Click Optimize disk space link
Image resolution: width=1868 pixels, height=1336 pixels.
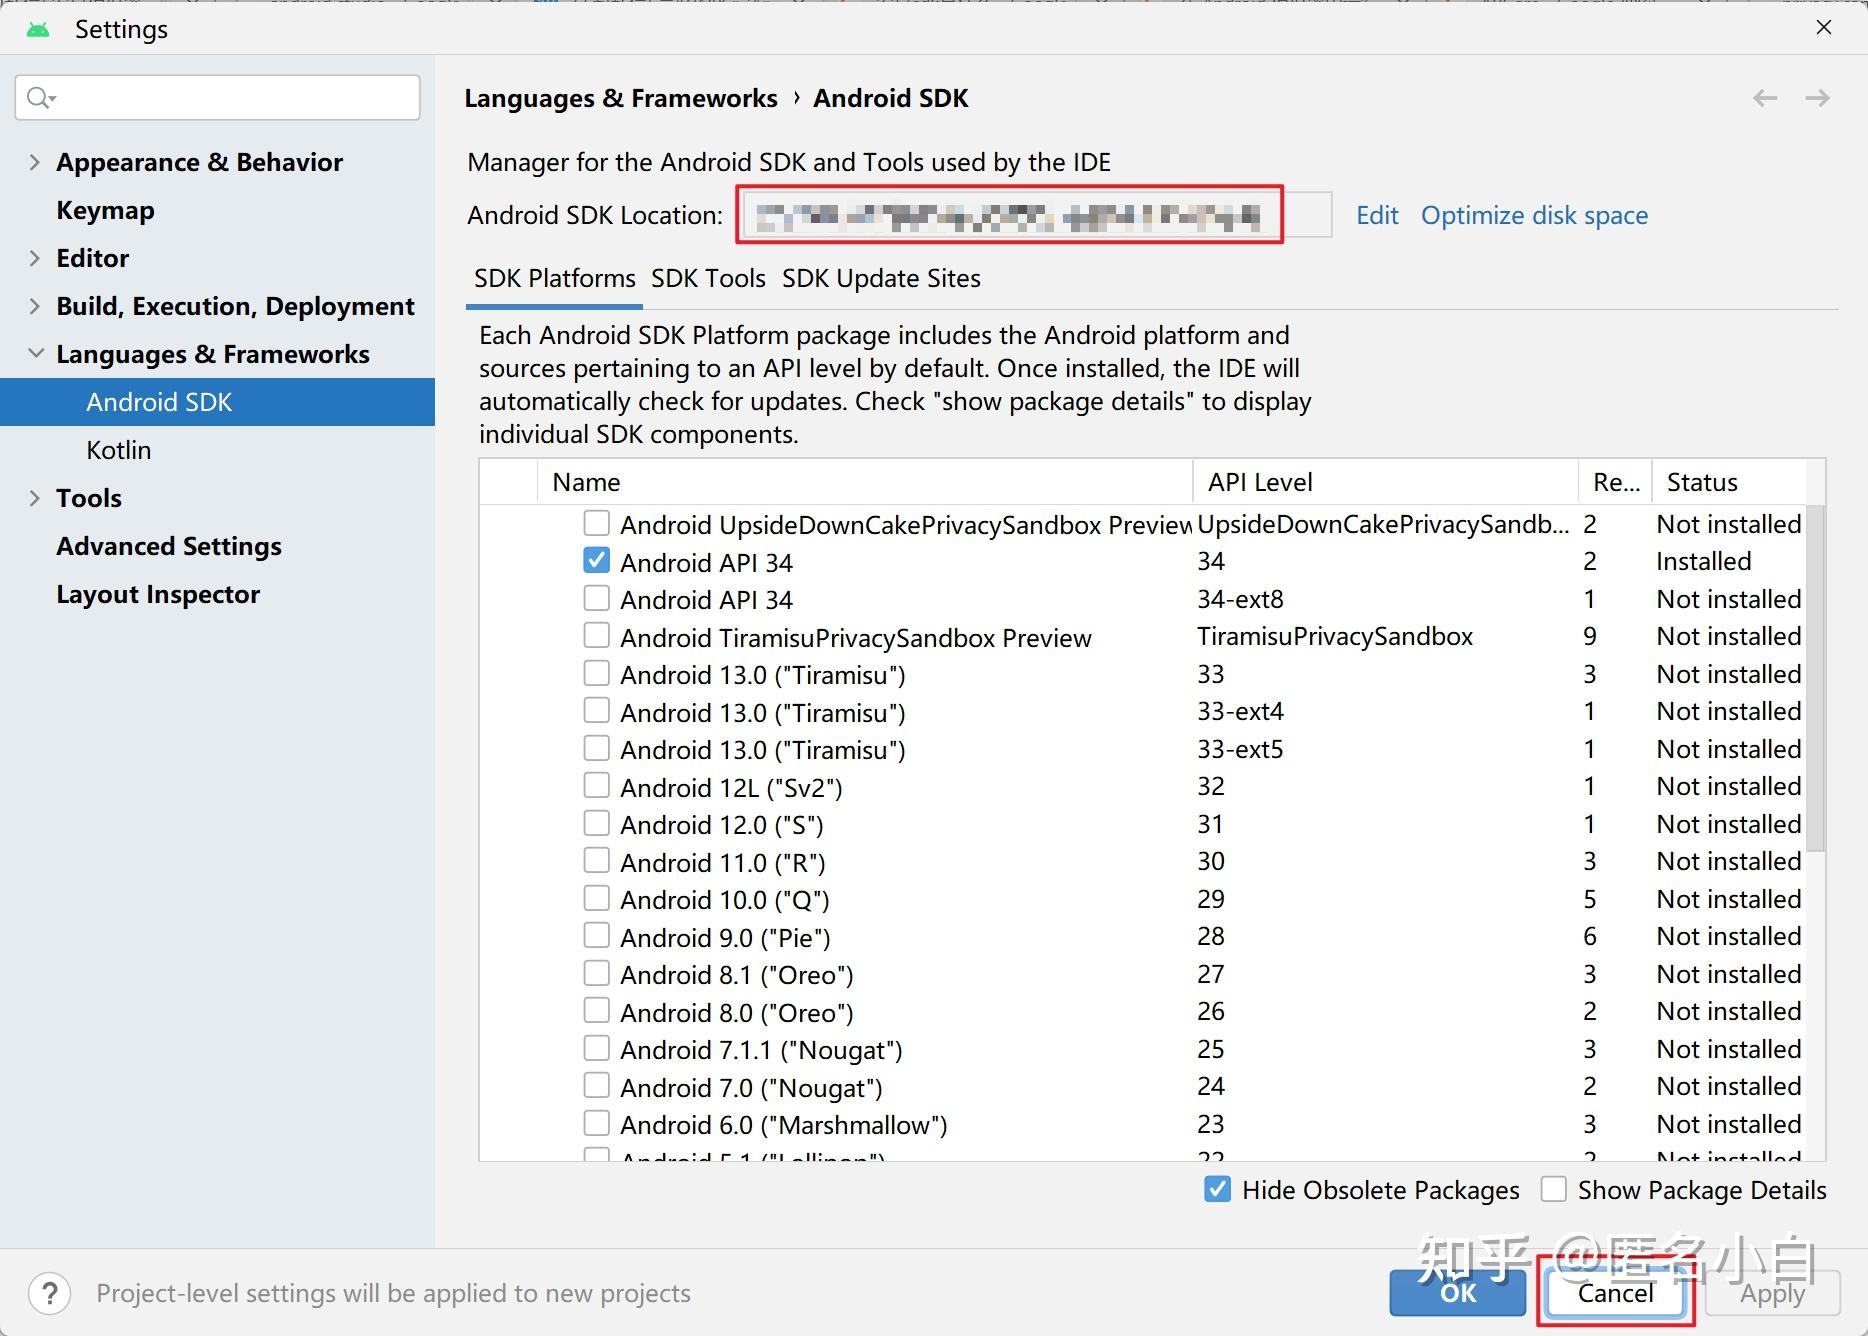1534,215
